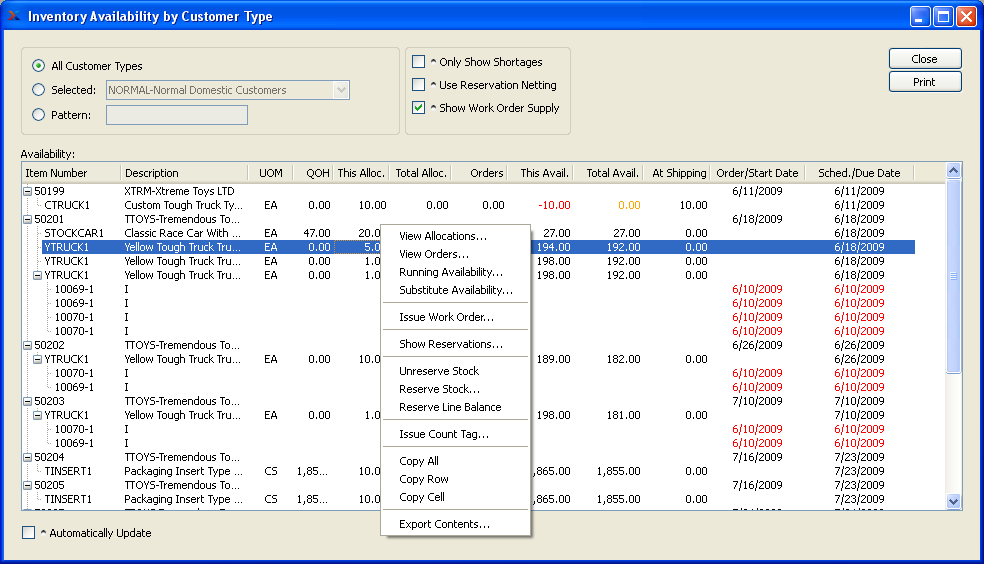Enable the Automatically Update checkbox
Viewport: 984px width, 564px height.
[29, 533]
